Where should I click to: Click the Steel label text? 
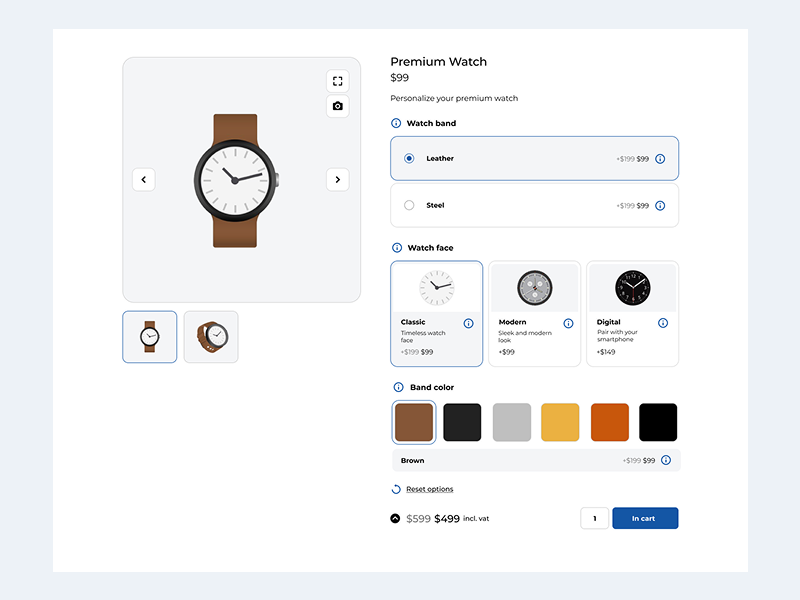click(435, 205)
